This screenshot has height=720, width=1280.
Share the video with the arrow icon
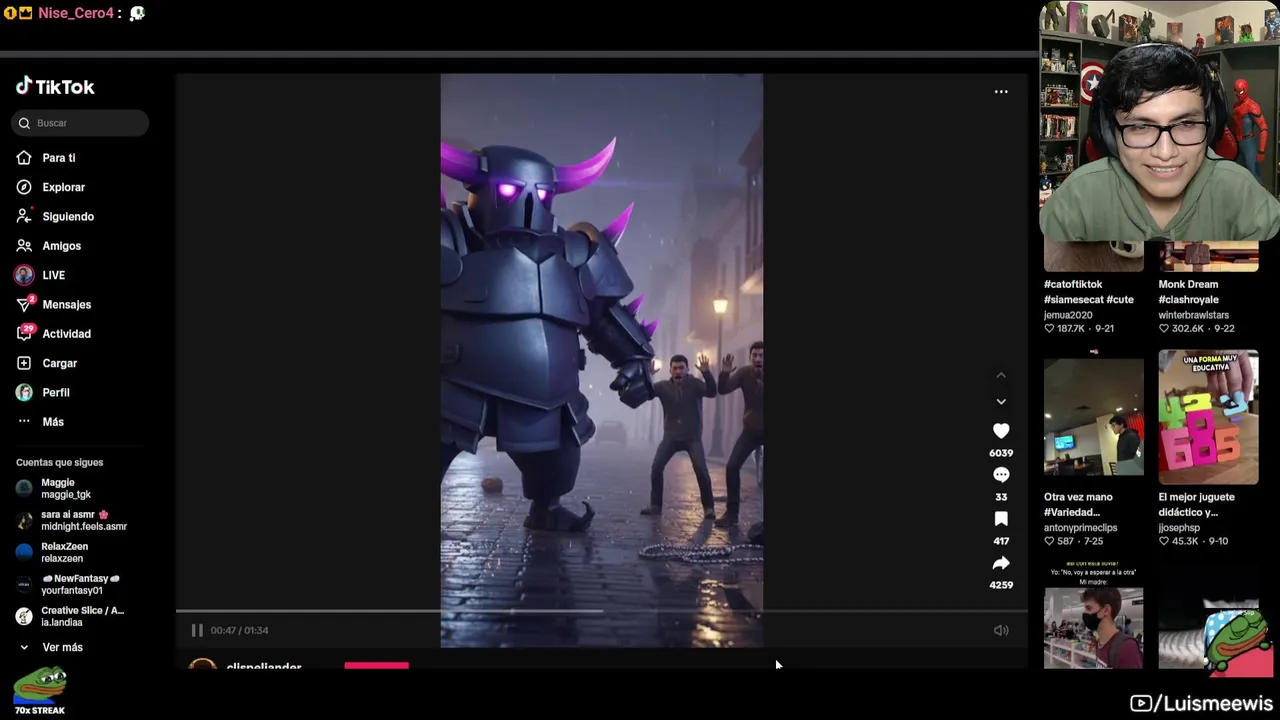pyautogui.click(x=1001, y=563)
